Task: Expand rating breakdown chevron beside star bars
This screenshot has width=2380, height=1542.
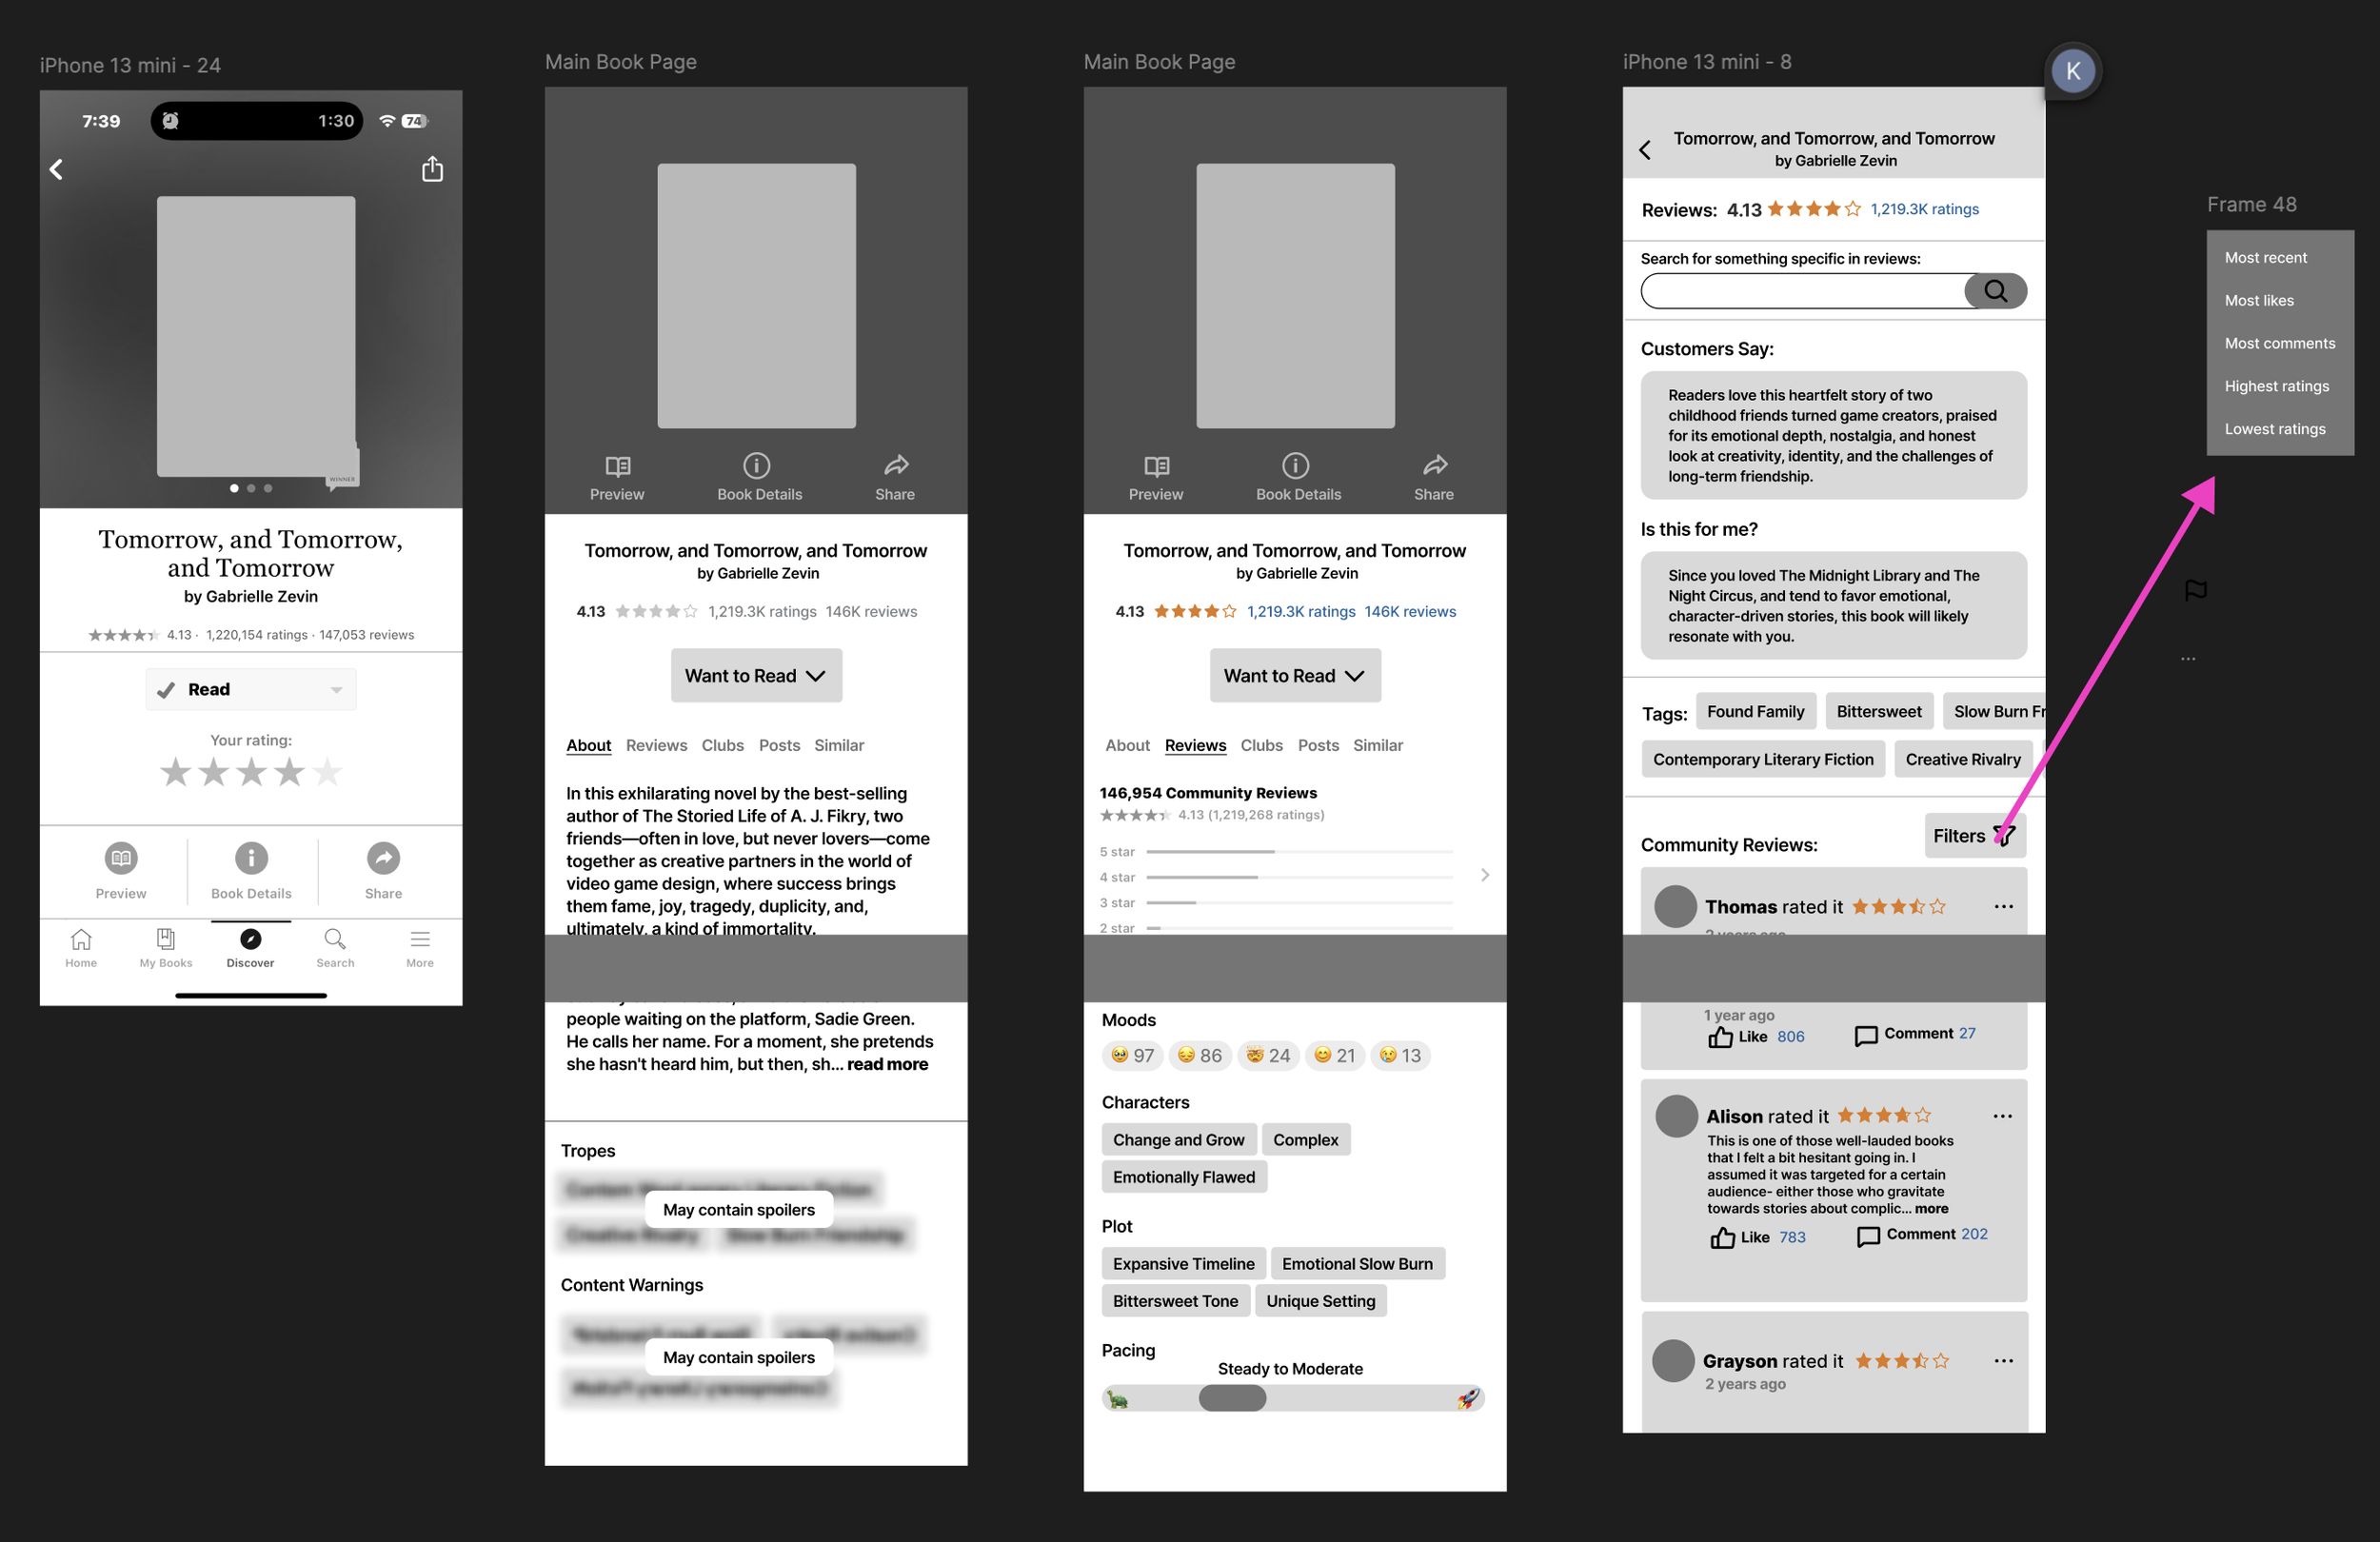Action: tap(1485, 875)
